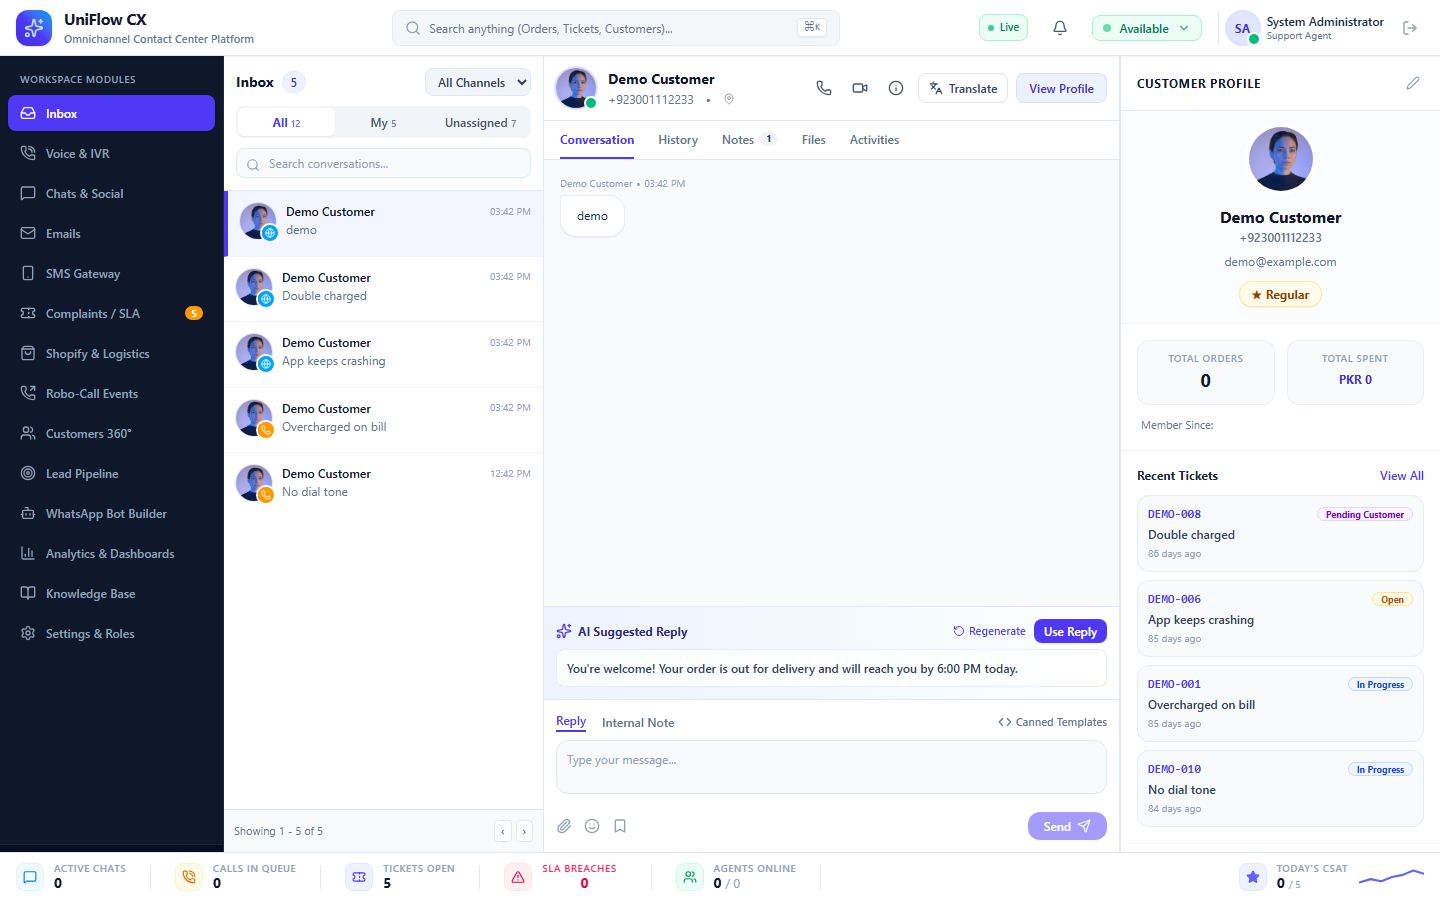Open the History tab
1440x900 pixels.
678,140
